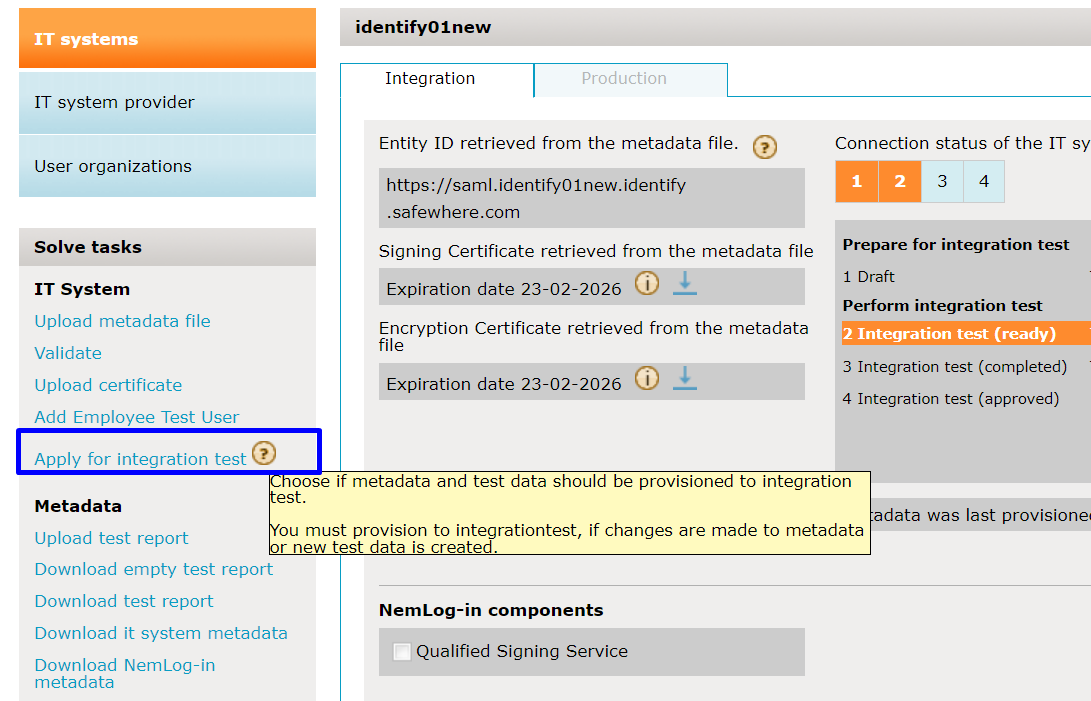Click Download NemLog-in metadata link
This screenshot has width=1091, height=701.
point(125,674)
